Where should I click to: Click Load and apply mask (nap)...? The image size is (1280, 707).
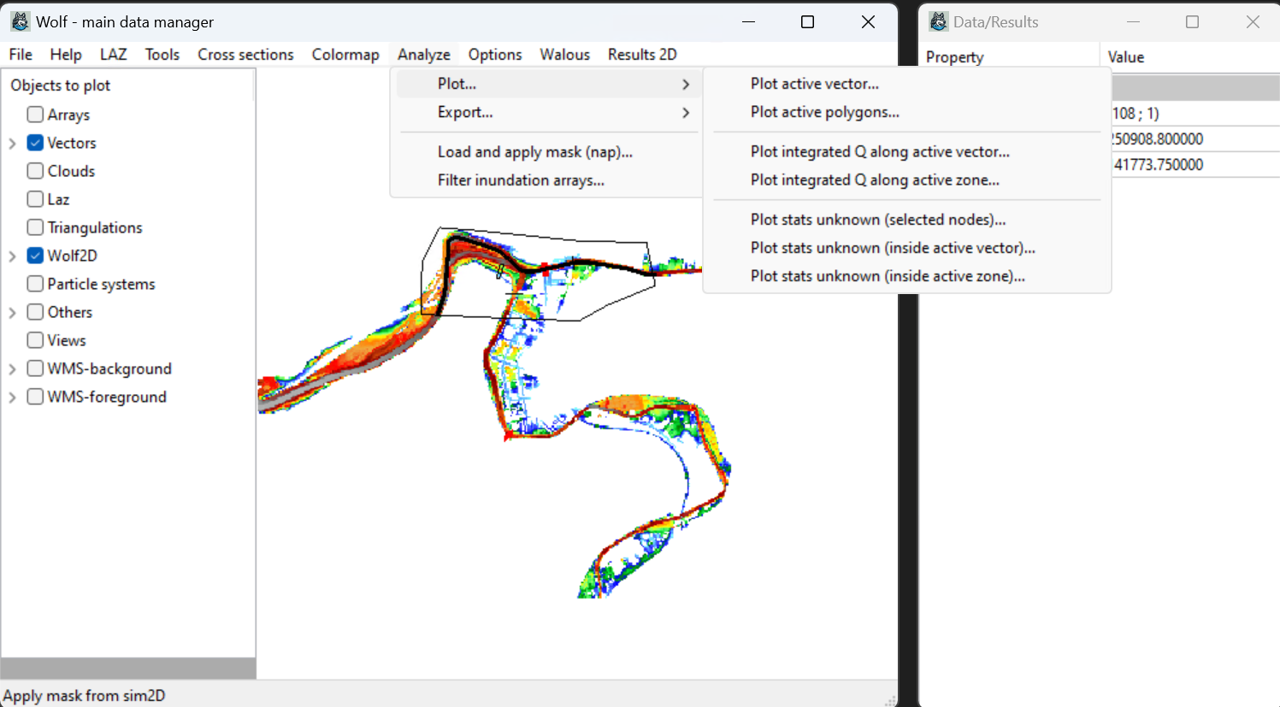tap(534, 152)
